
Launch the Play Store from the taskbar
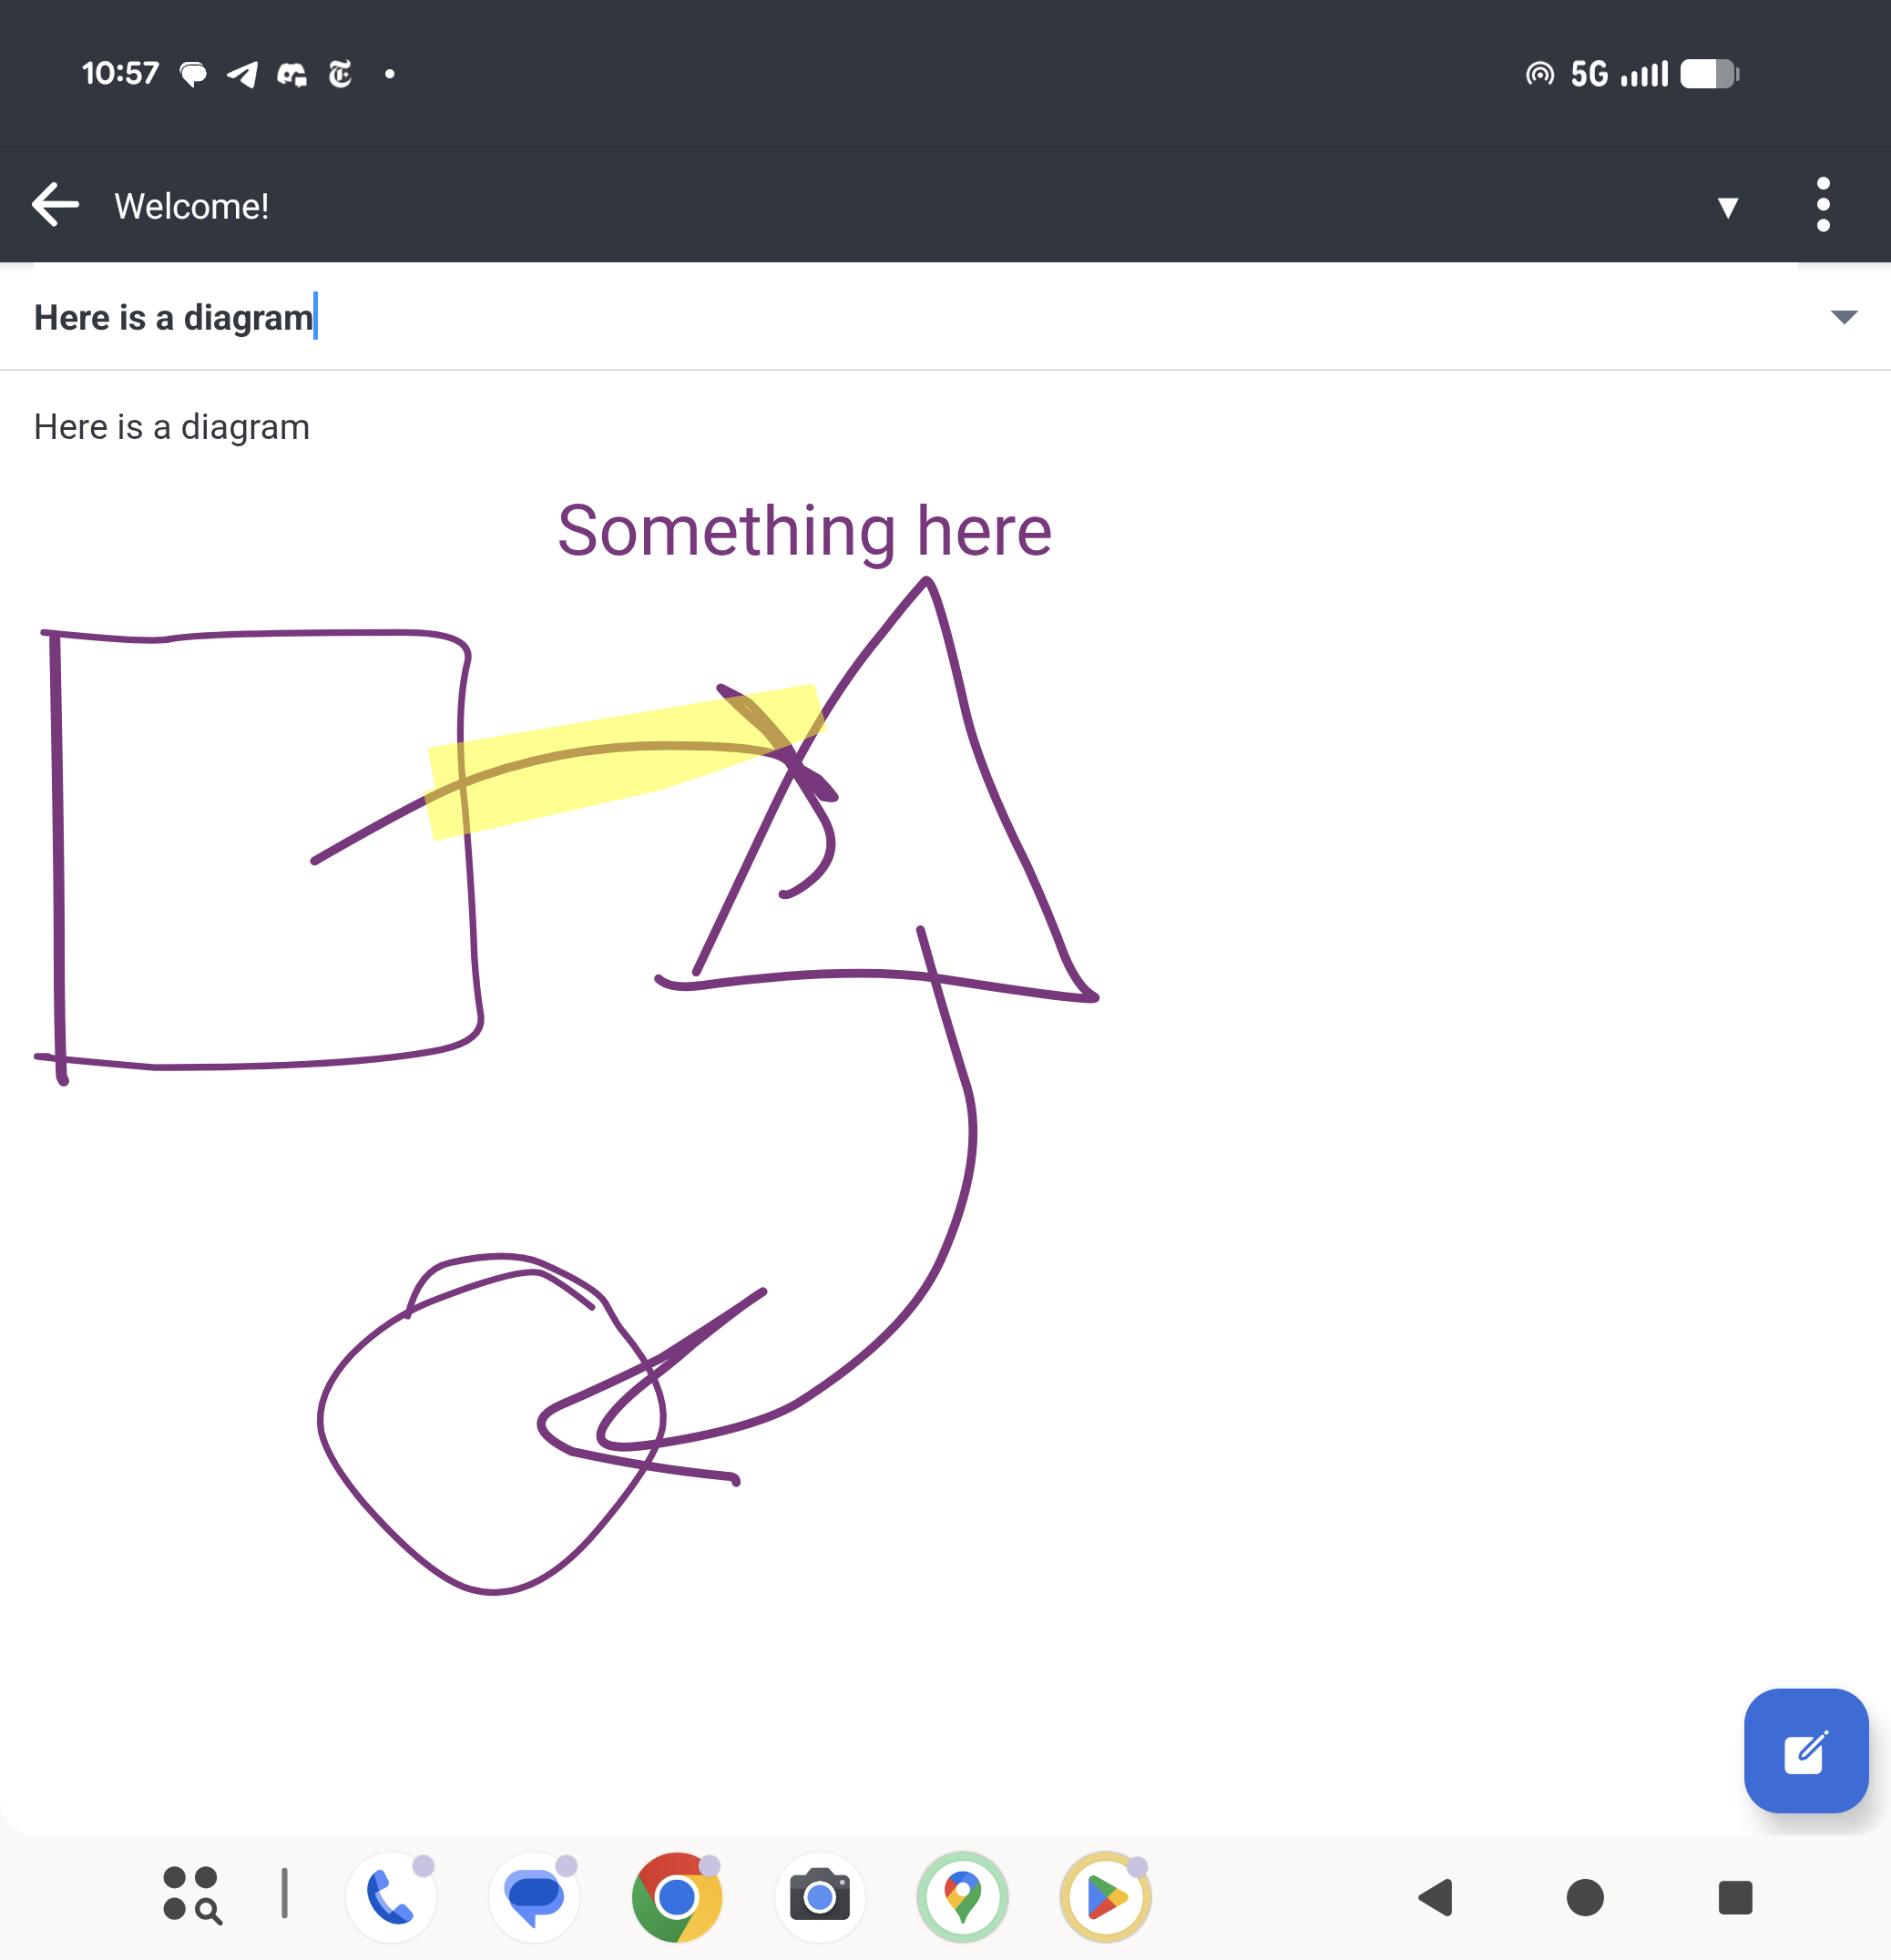coord(1105,1896)
